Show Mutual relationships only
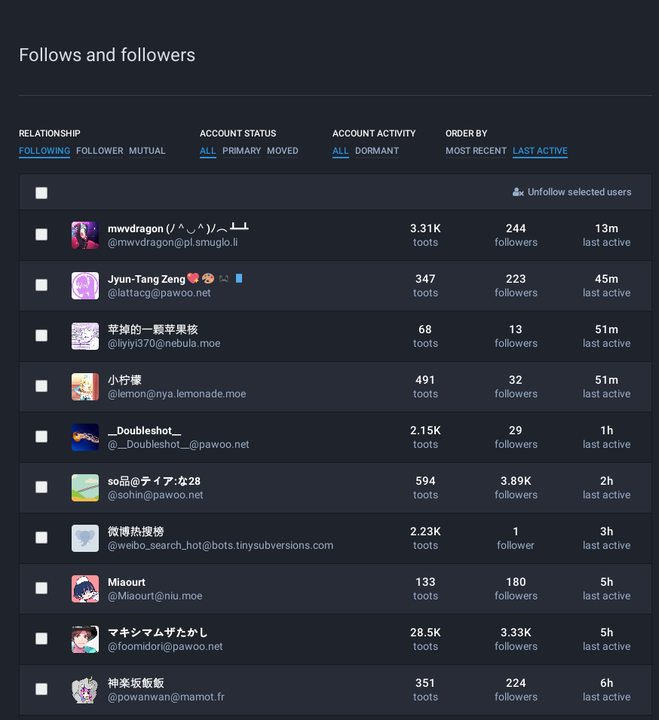Image resolution: width=659 pixels, height=720 pixels. tap(147, 151)
